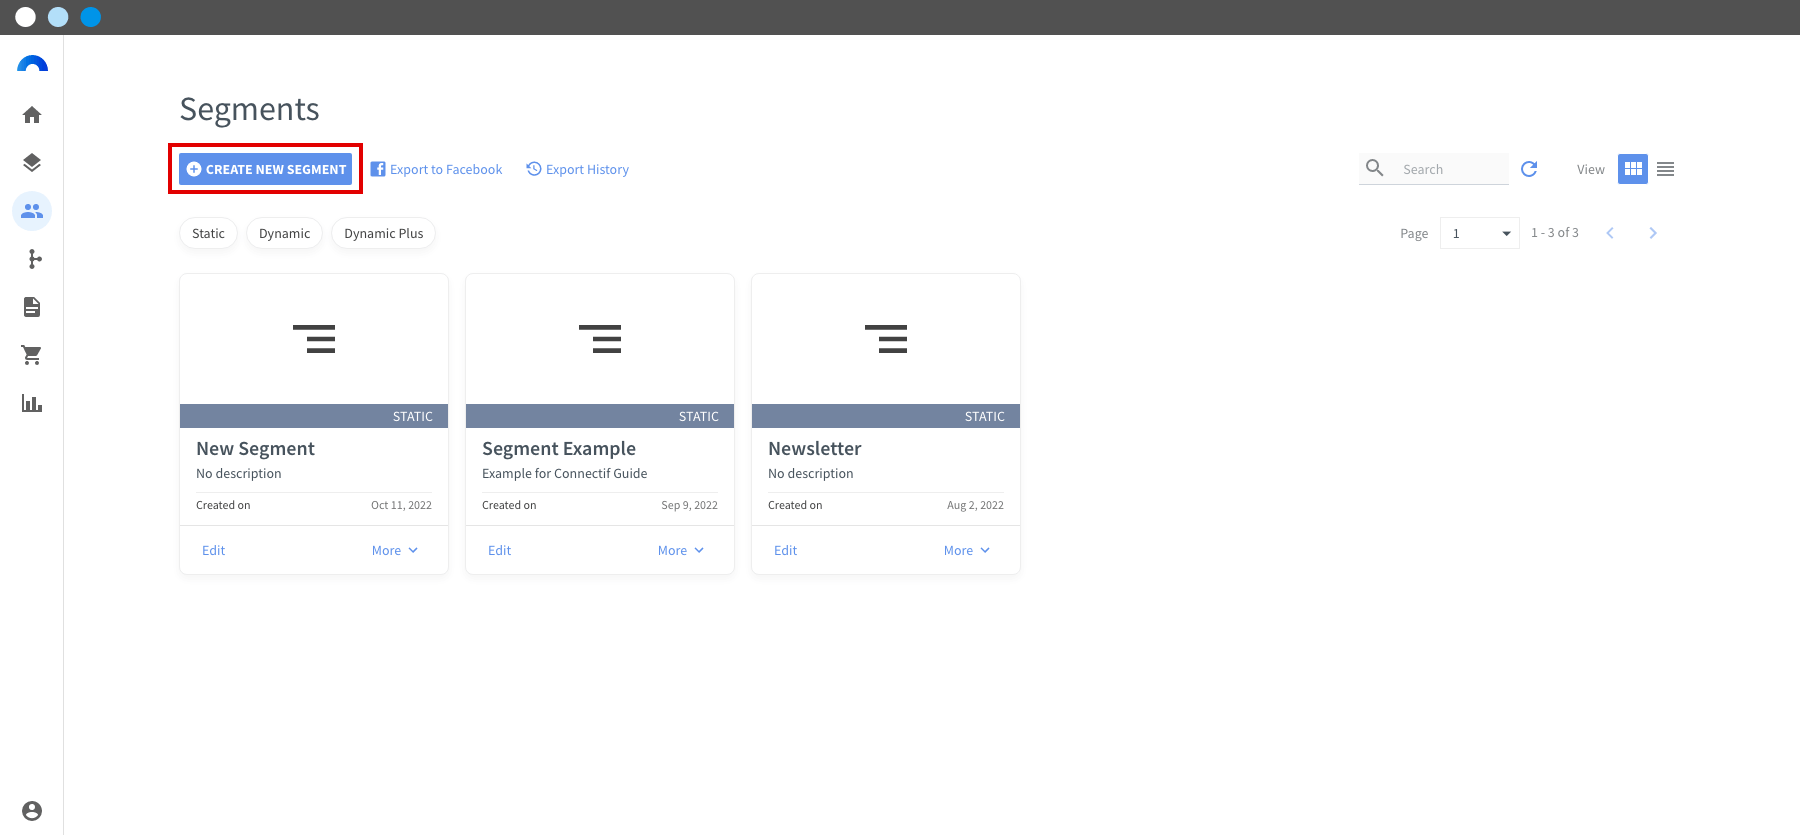1800x835 pixels.
Task: Open the bar chart reports icon
Action: pos(32,403)
